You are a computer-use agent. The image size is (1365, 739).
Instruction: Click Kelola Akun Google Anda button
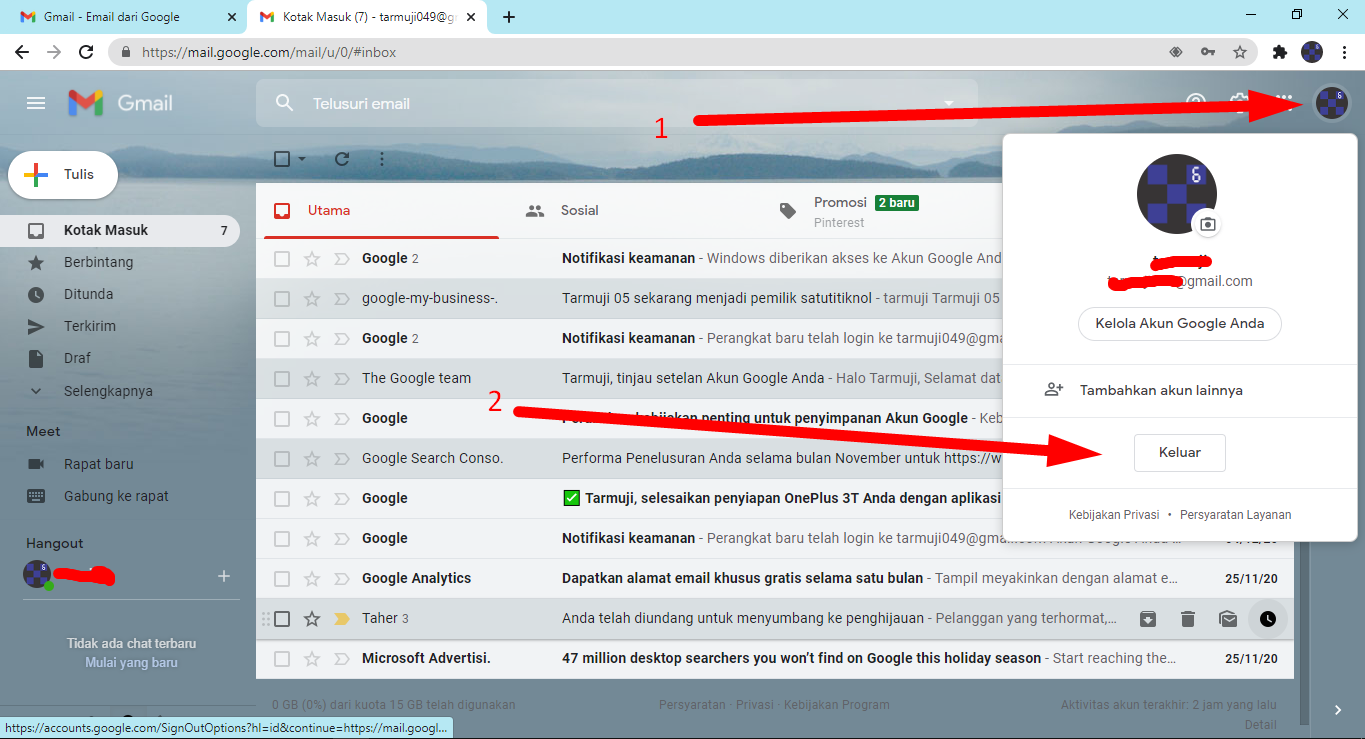(1180, 324)
